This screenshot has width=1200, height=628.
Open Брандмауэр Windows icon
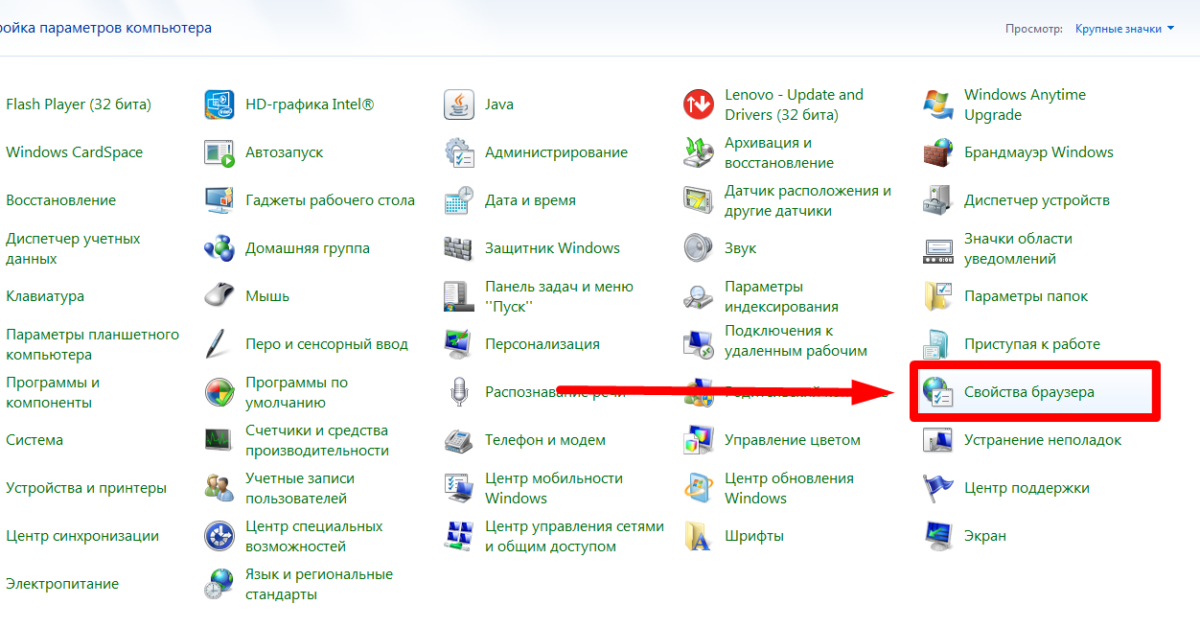click(x=938, y=152)
